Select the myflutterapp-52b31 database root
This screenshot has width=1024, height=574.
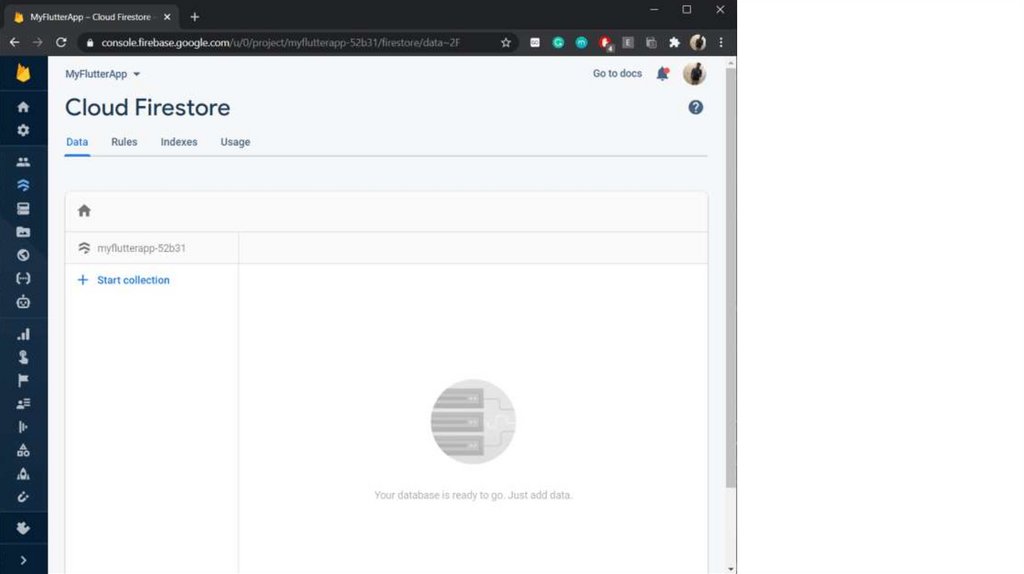(141, 248)
